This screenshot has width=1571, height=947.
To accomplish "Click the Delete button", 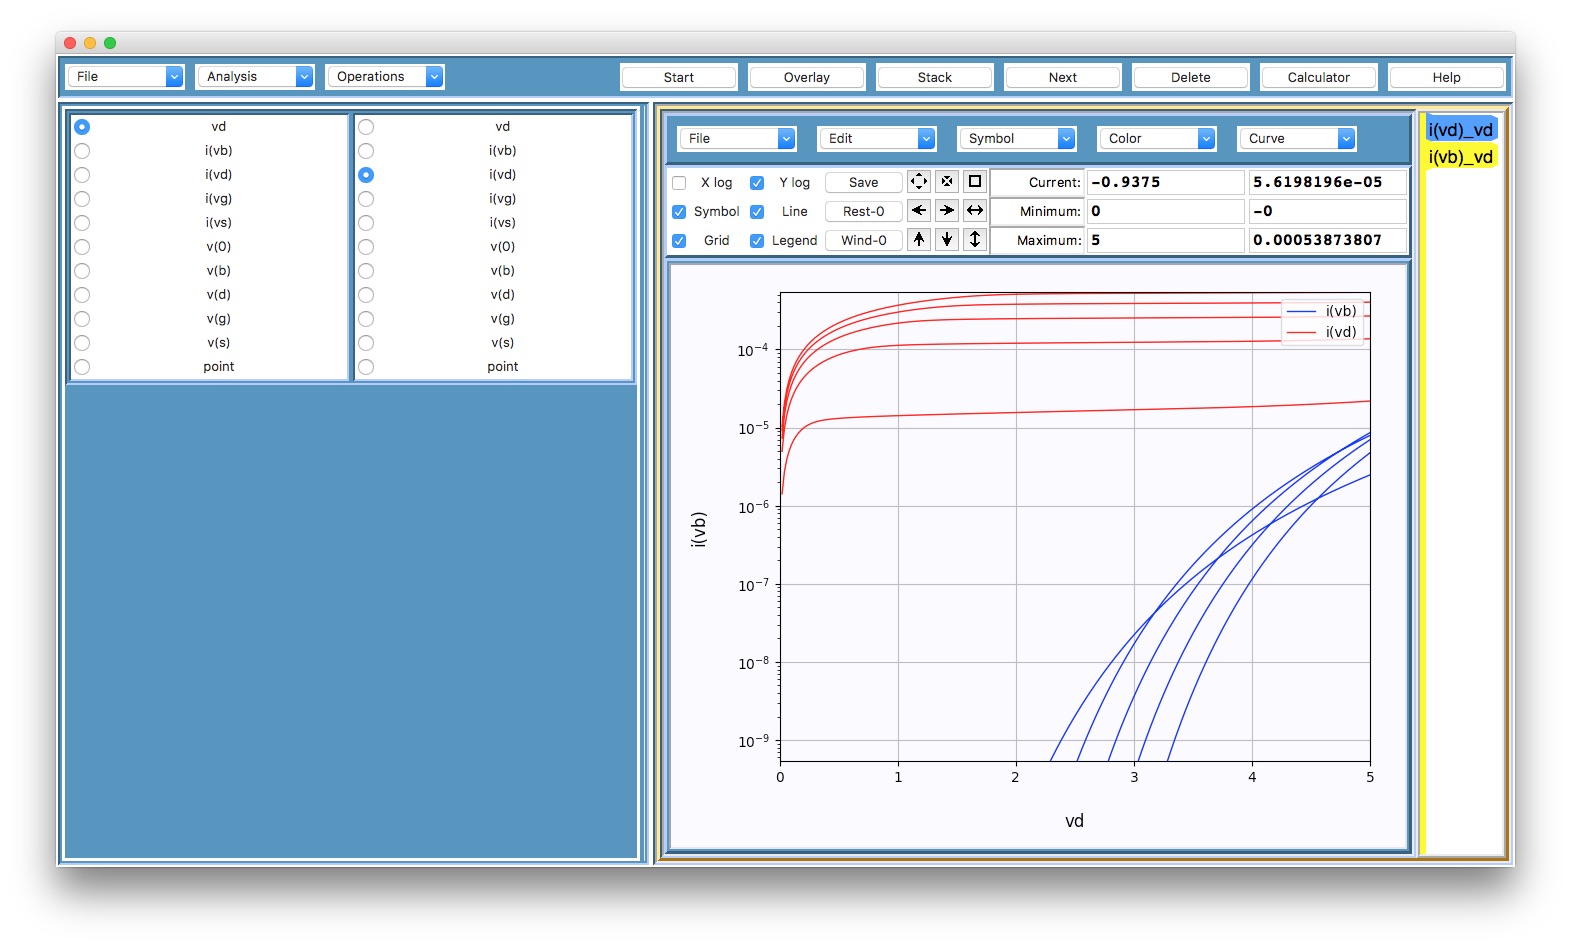I will (x=1191, y=77).
